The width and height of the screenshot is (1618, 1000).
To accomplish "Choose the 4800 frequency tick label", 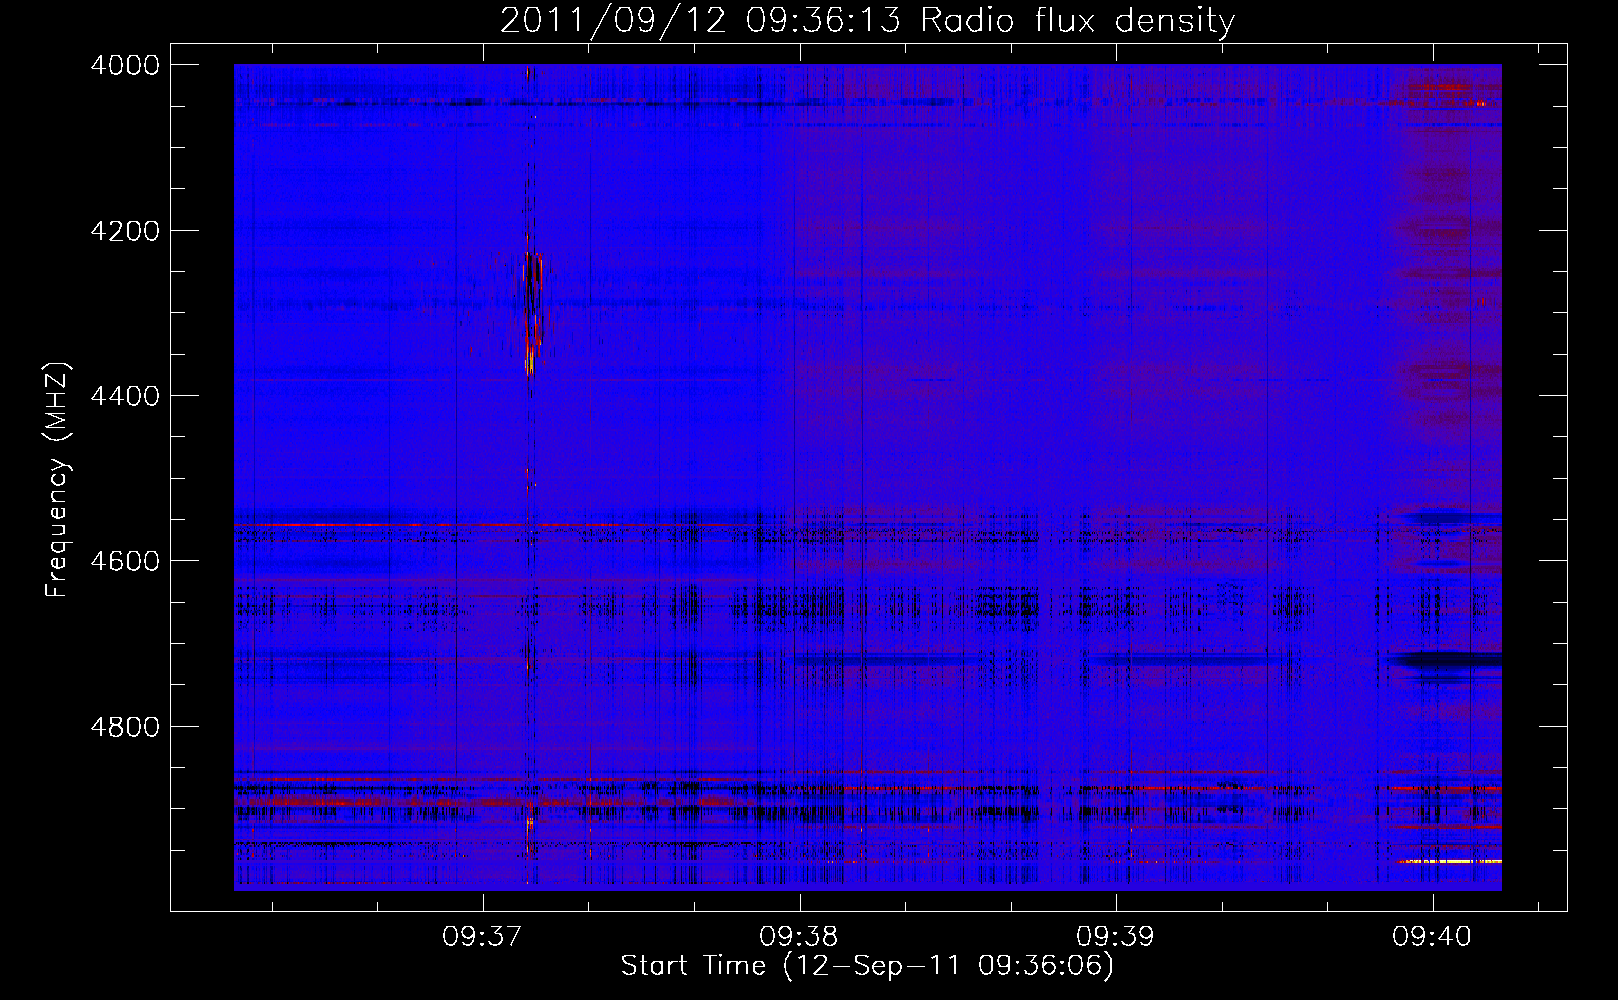I will point(125,727).
